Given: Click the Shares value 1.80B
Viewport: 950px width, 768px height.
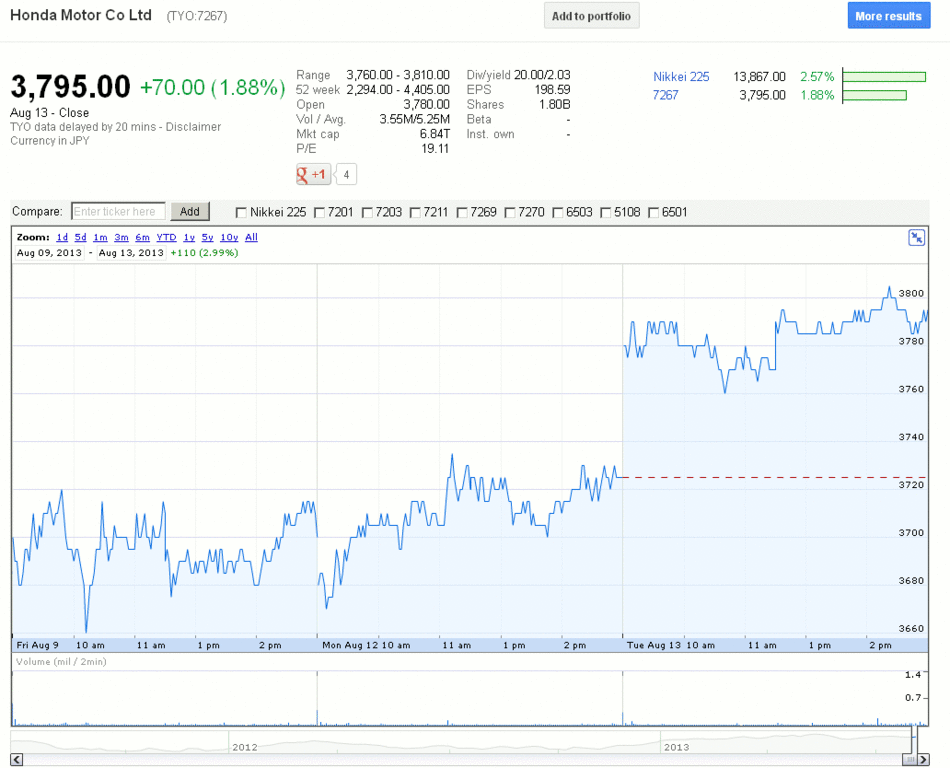Looking at the screenshot, I should click(555, 104).
